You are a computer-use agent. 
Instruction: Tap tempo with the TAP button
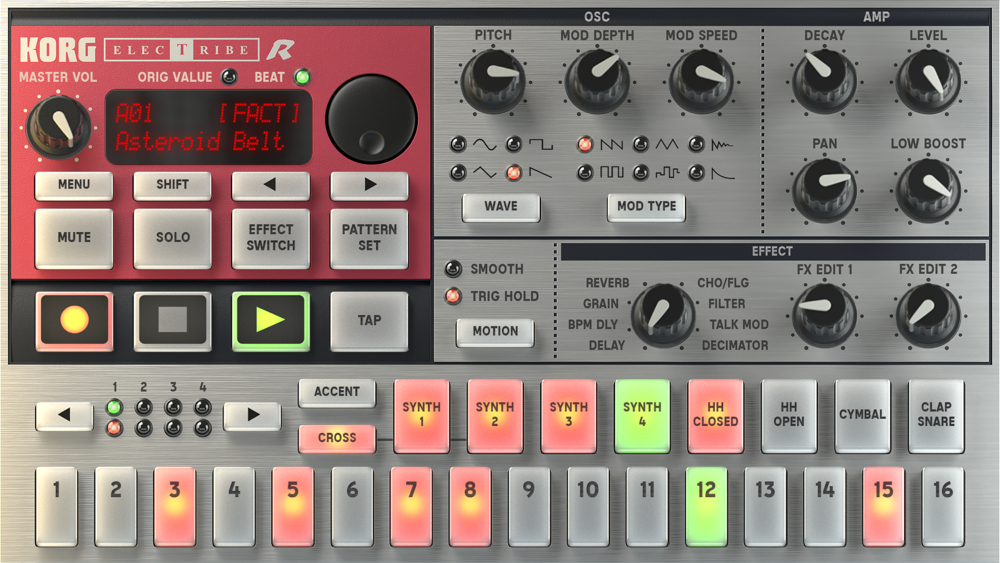pos(369,321)
